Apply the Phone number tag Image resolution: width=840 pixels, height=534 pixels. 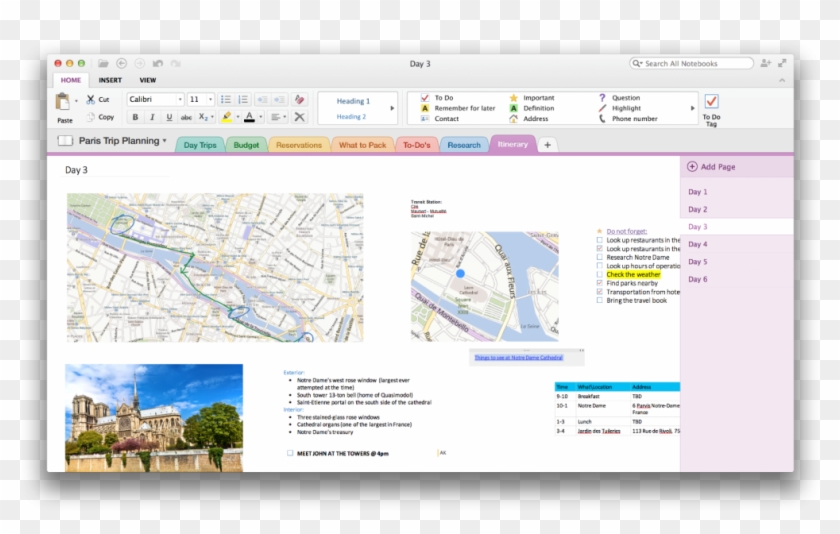pyautogui.click(x=628, y=118)
